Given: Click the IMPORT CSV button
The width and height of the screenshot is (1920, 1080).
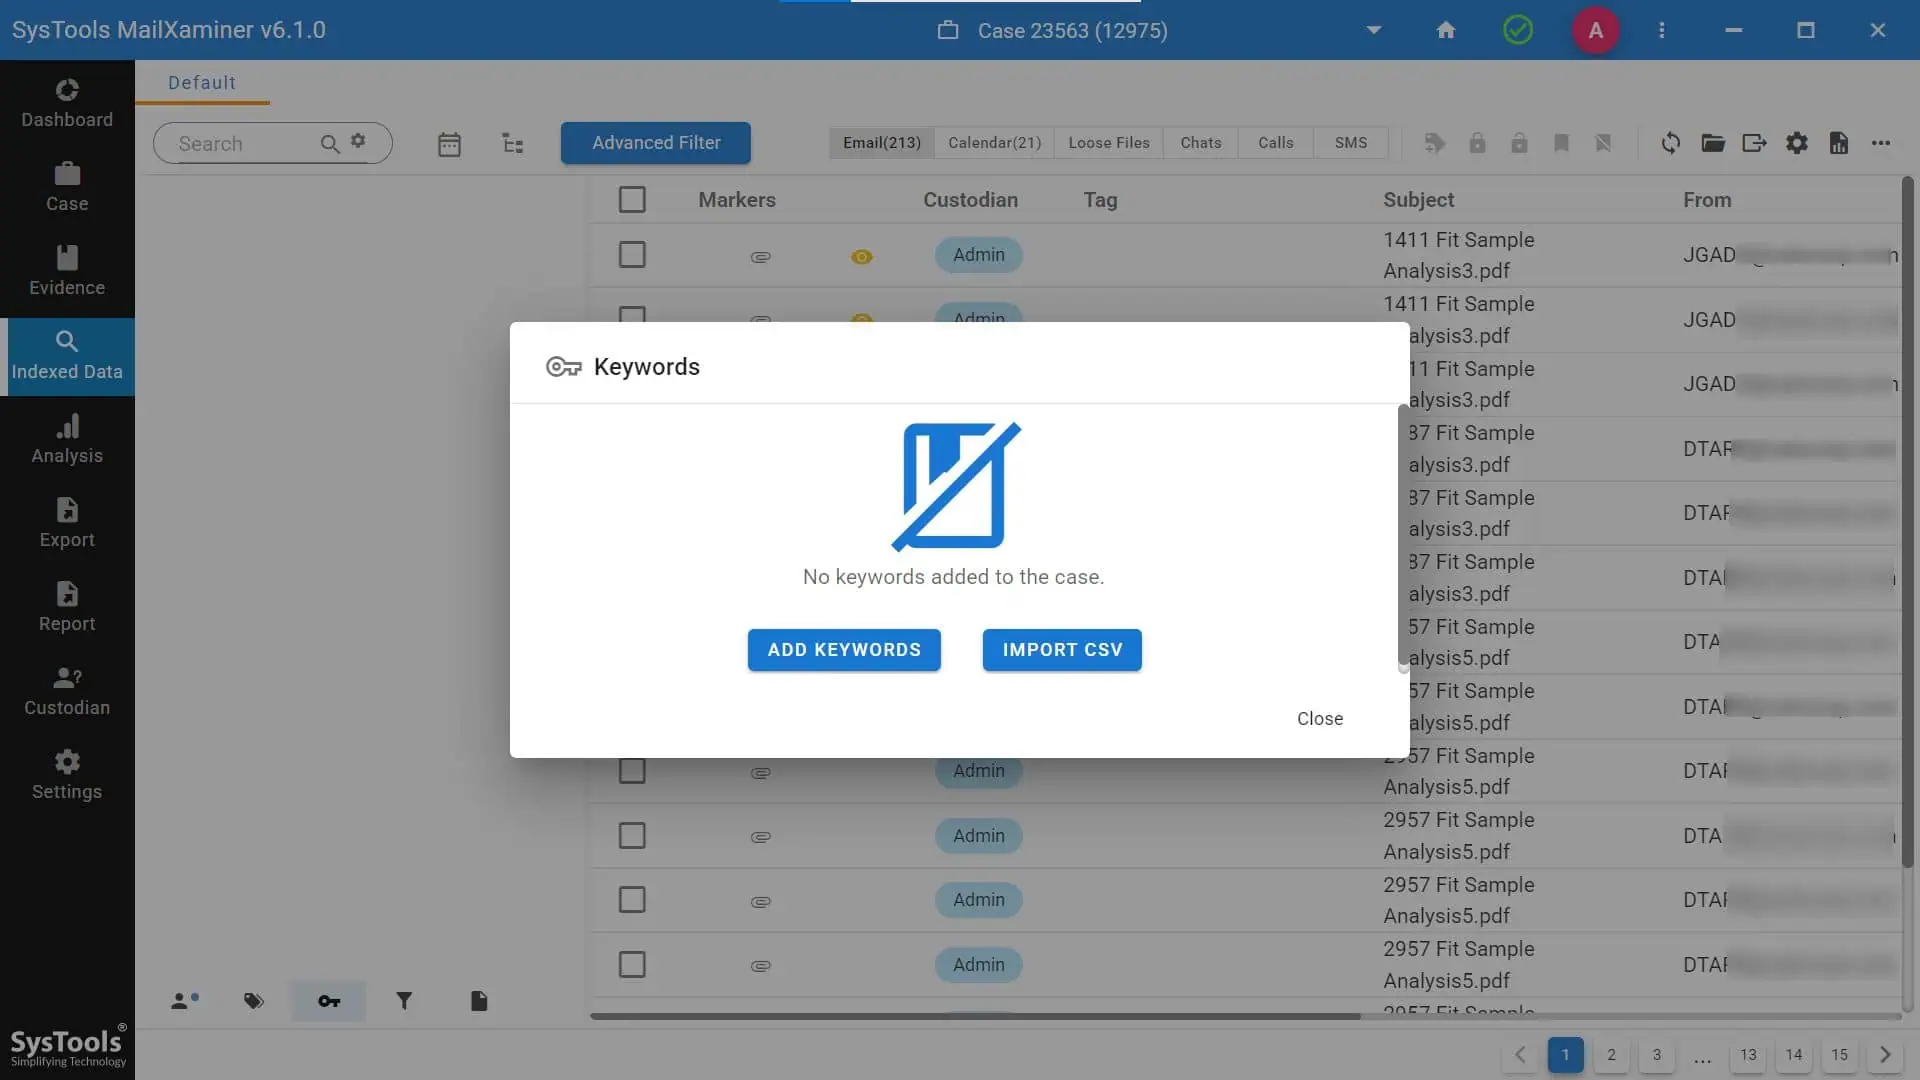Looking at the screenshot, I should pyautogui.click(x=1062, y=650).
